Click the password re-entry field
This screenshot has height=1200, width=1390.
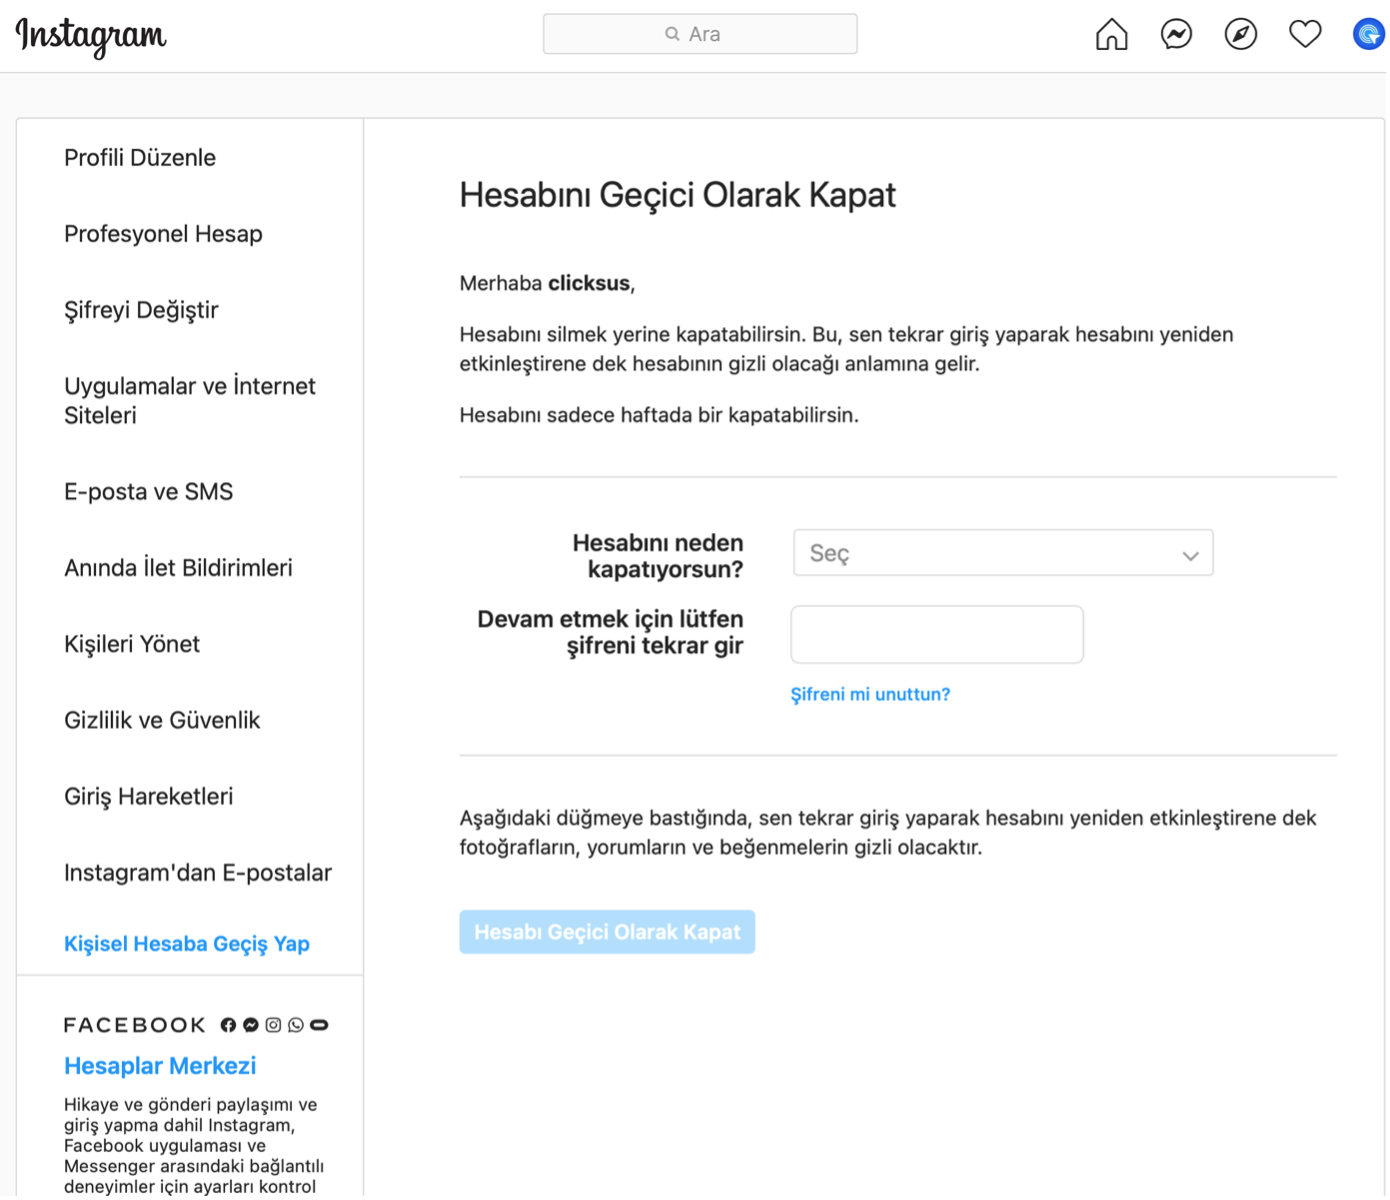pyautogui.click(x=936, y=634)
